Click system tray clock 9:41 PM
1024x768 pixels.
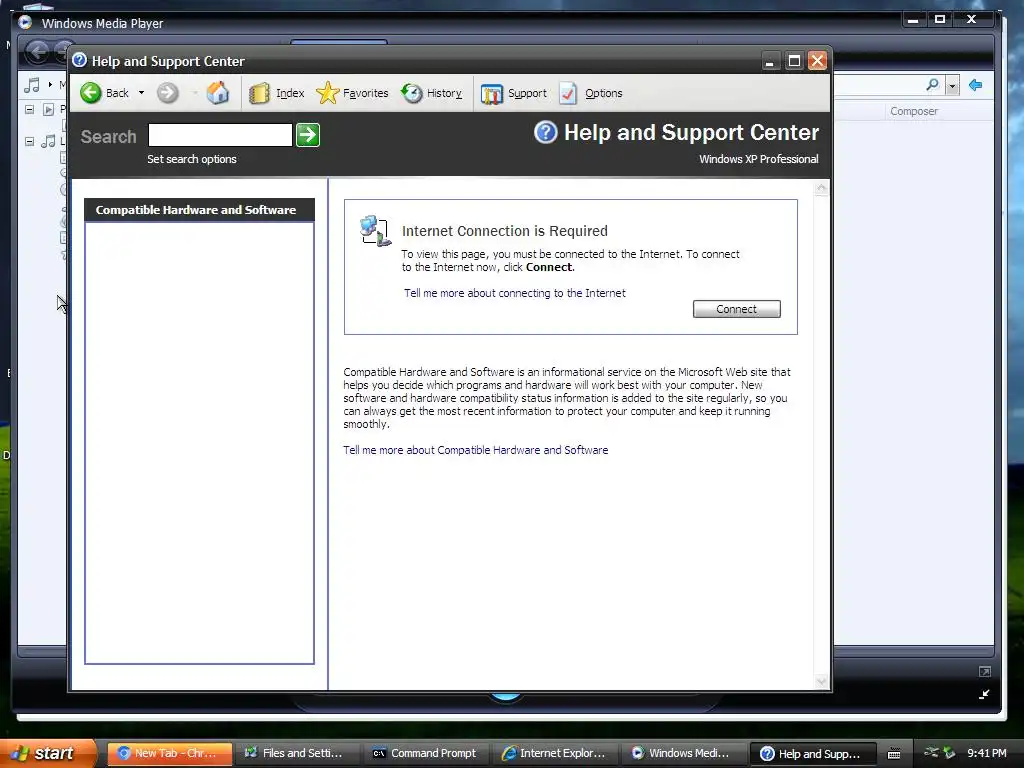coord(986,753)
